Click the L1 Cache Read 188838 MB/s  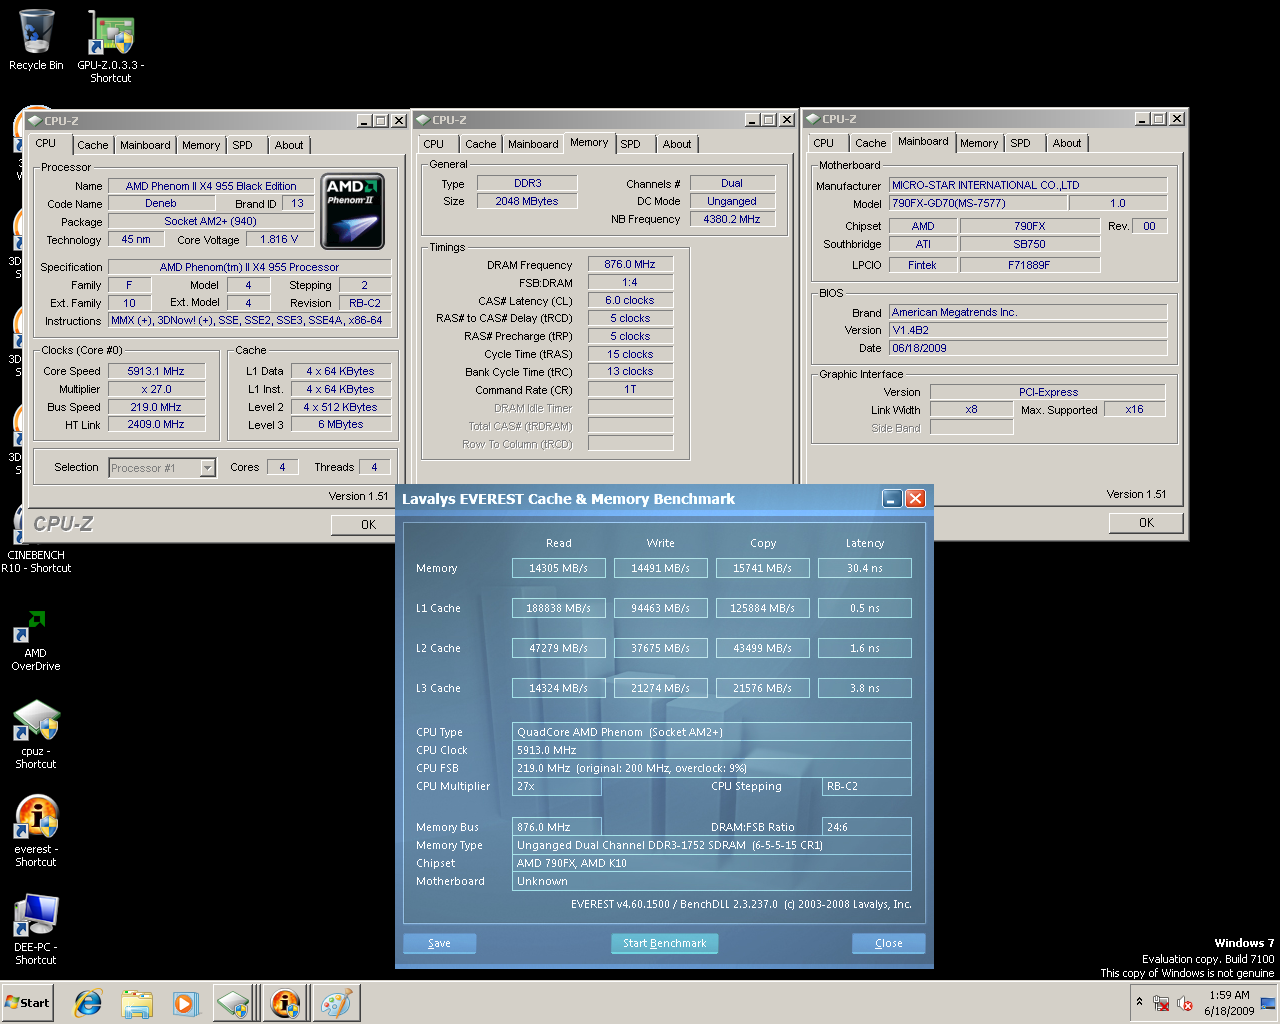click(x=558, y=608)
